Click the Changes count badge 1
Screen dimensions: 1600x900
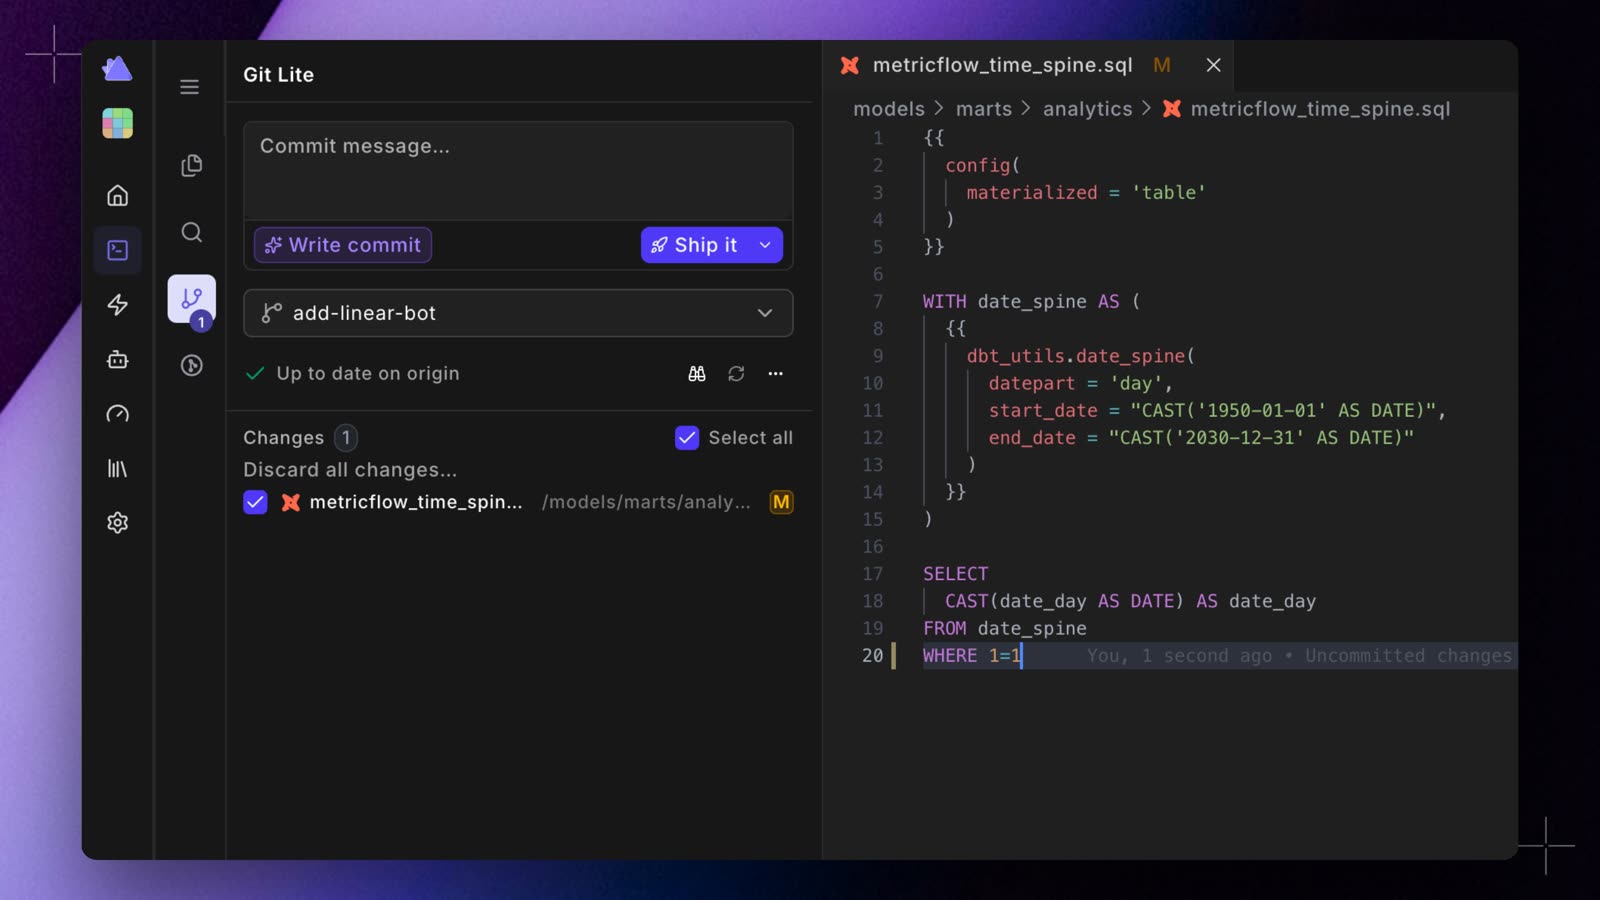pyautogui.click(x=346, y=438)
